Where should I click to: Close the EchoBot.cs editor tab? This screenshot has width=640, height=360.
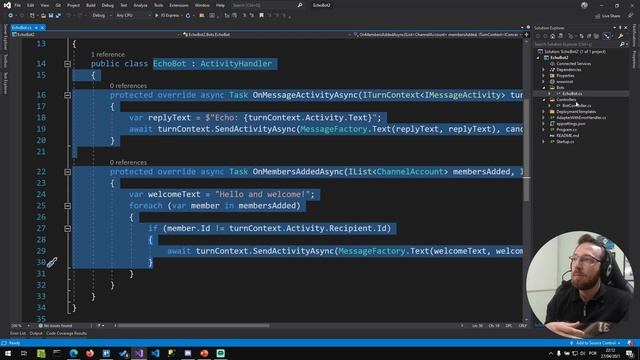pos(42,27)
